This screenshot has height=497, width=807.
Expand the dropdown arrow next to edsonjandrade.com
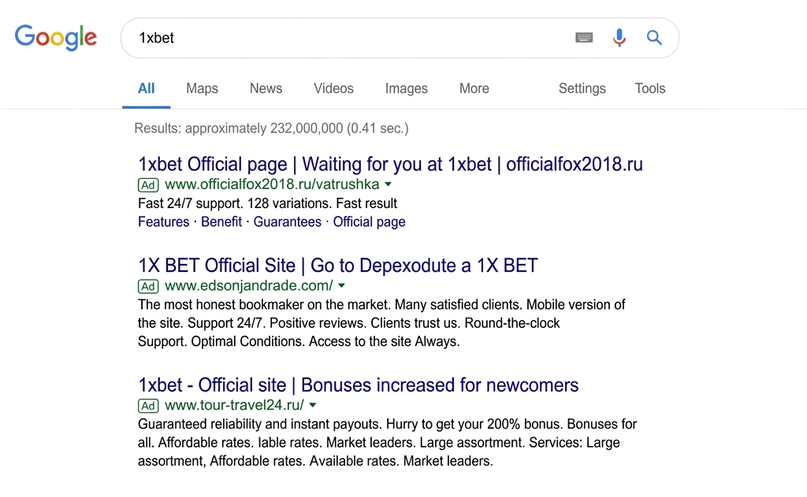click(x=341, y=286)
